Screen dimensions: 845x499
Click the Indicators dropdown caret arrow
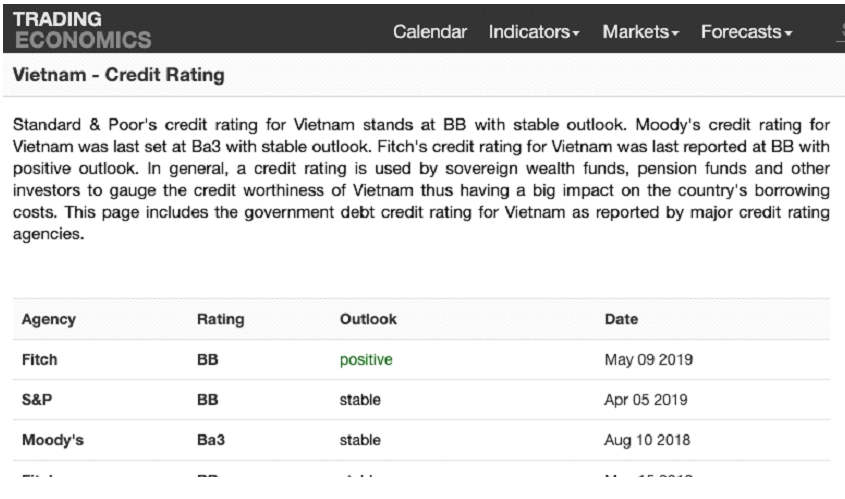coord(576,33)
